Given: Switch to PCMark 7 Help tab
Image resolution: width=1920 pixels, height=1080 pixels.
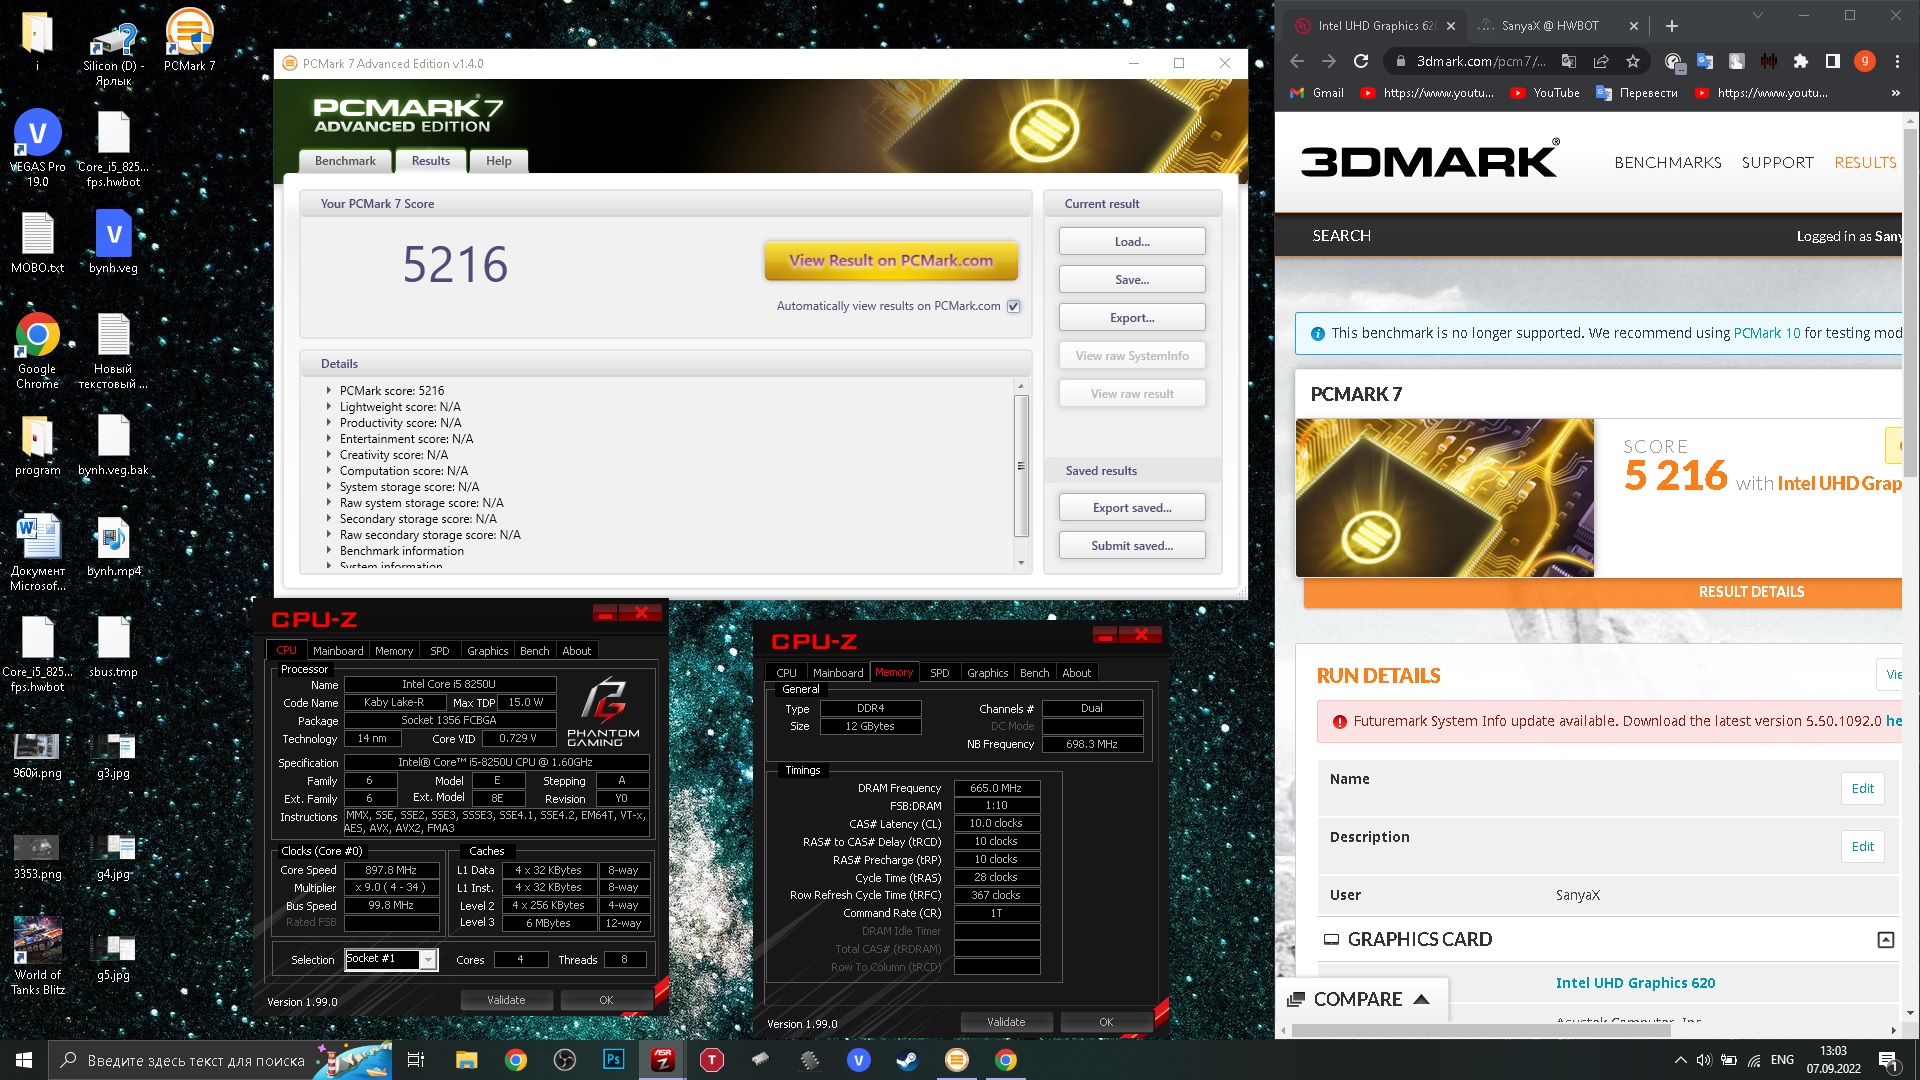Looking at the screenshot, I should 498,161.
